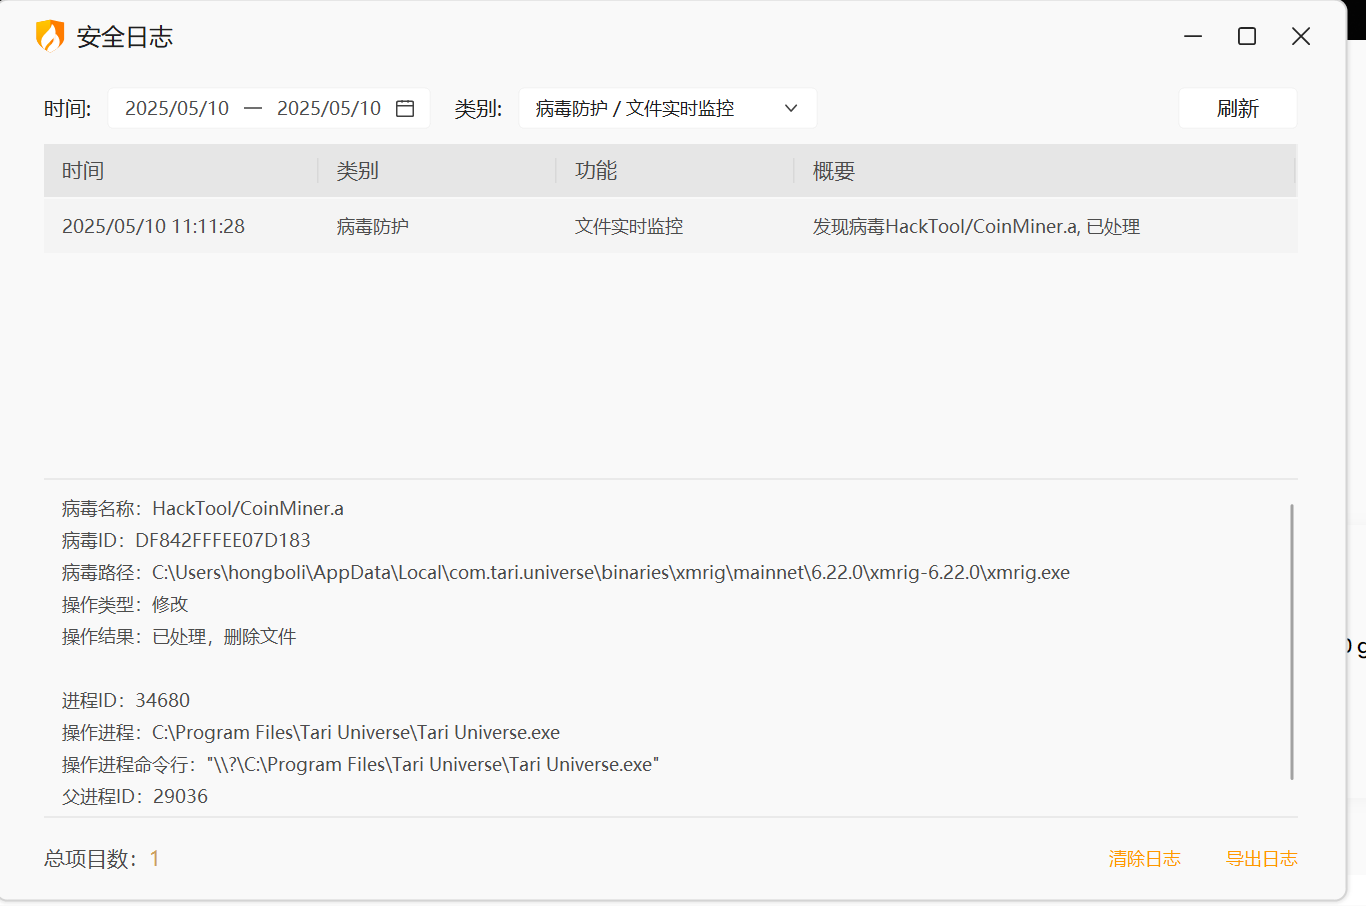Screen dimensions: 1366x906
Task: Click the 操作类型: 修改 line
Action: [x=125, y=604]
